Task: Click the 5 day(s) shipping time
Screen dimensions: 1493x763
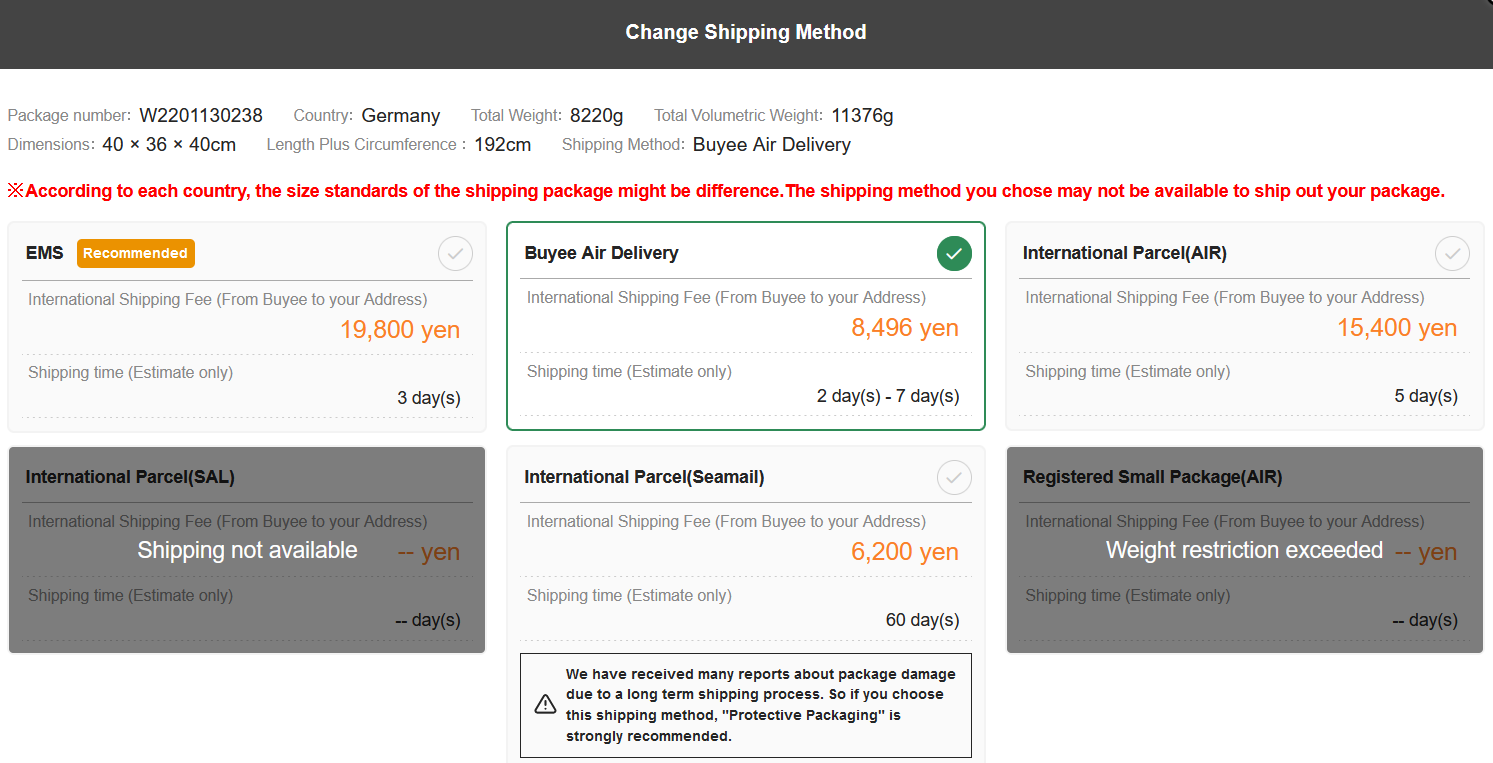Action: [1426, 396]
